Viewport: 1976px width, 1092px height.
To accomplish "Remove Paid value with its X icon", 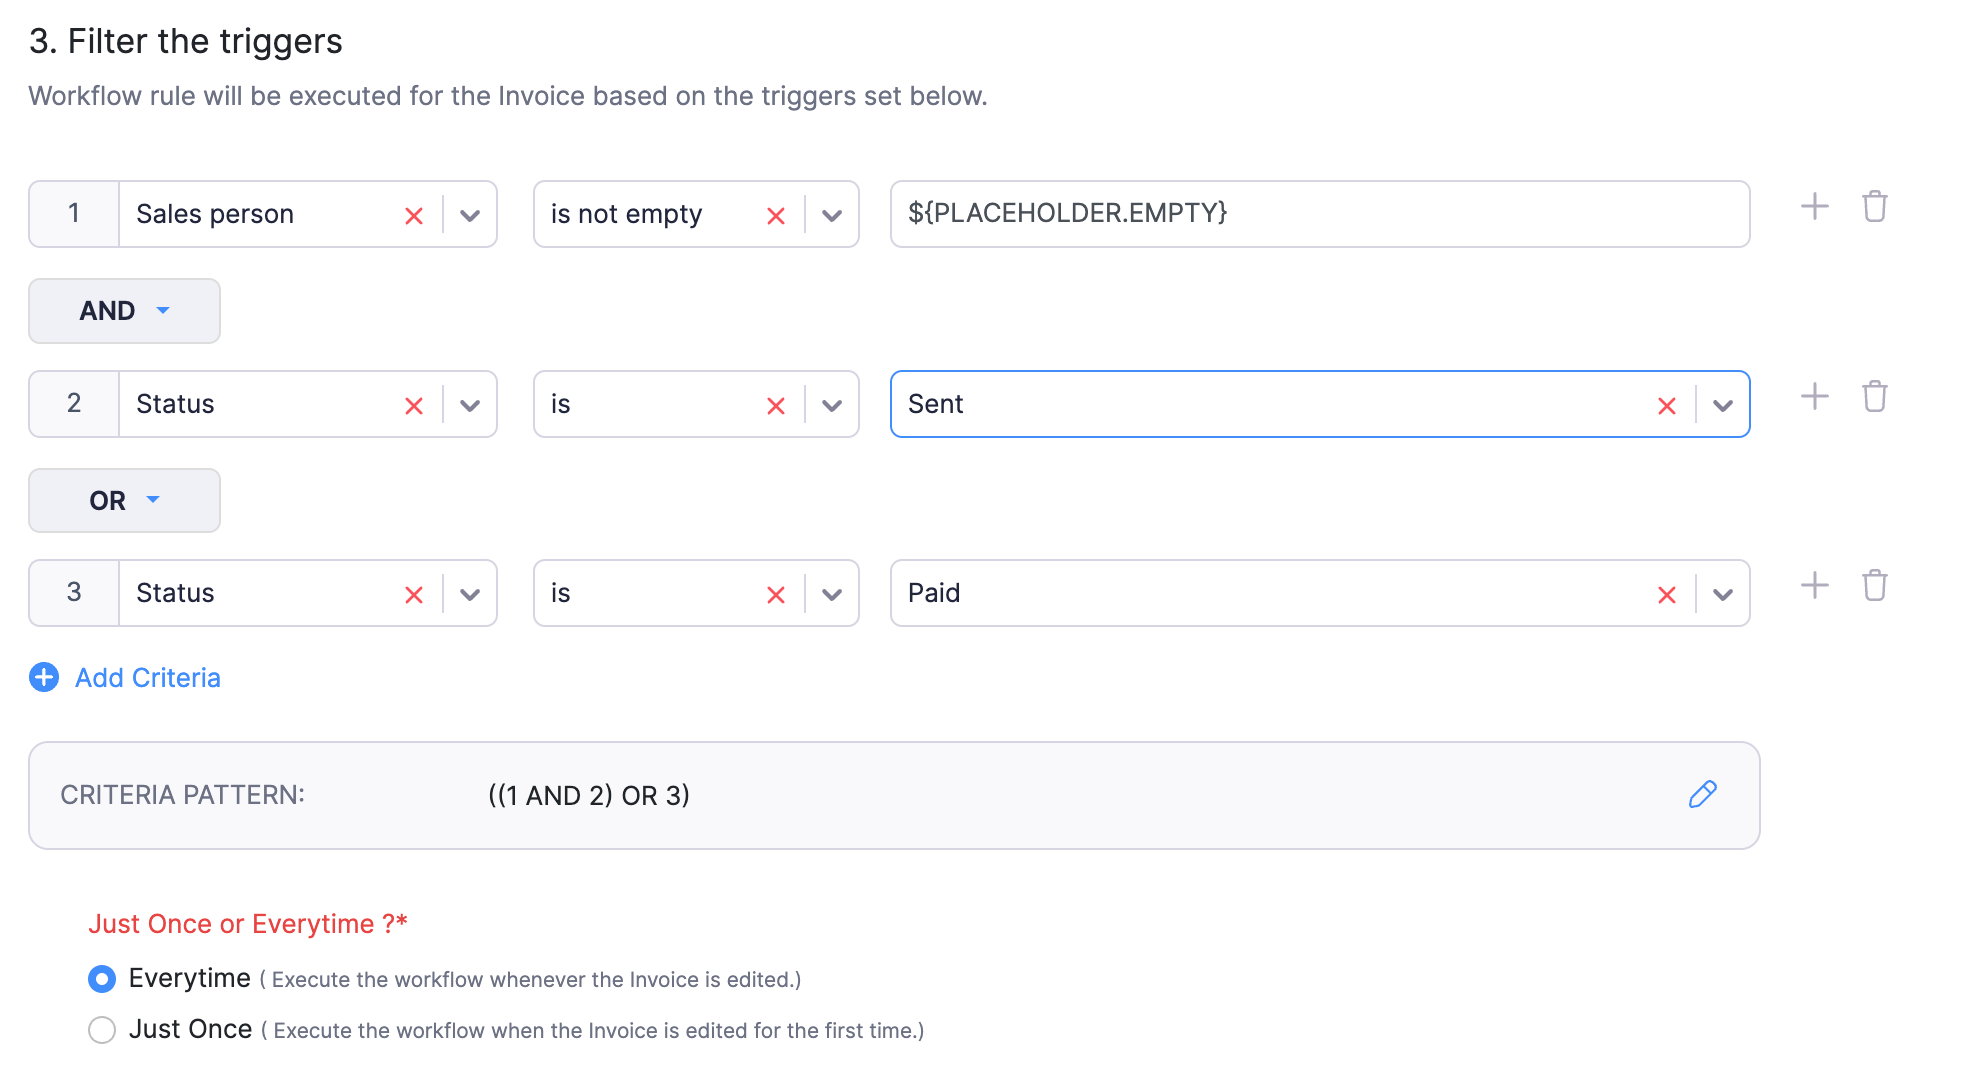I will (1670, 593).
